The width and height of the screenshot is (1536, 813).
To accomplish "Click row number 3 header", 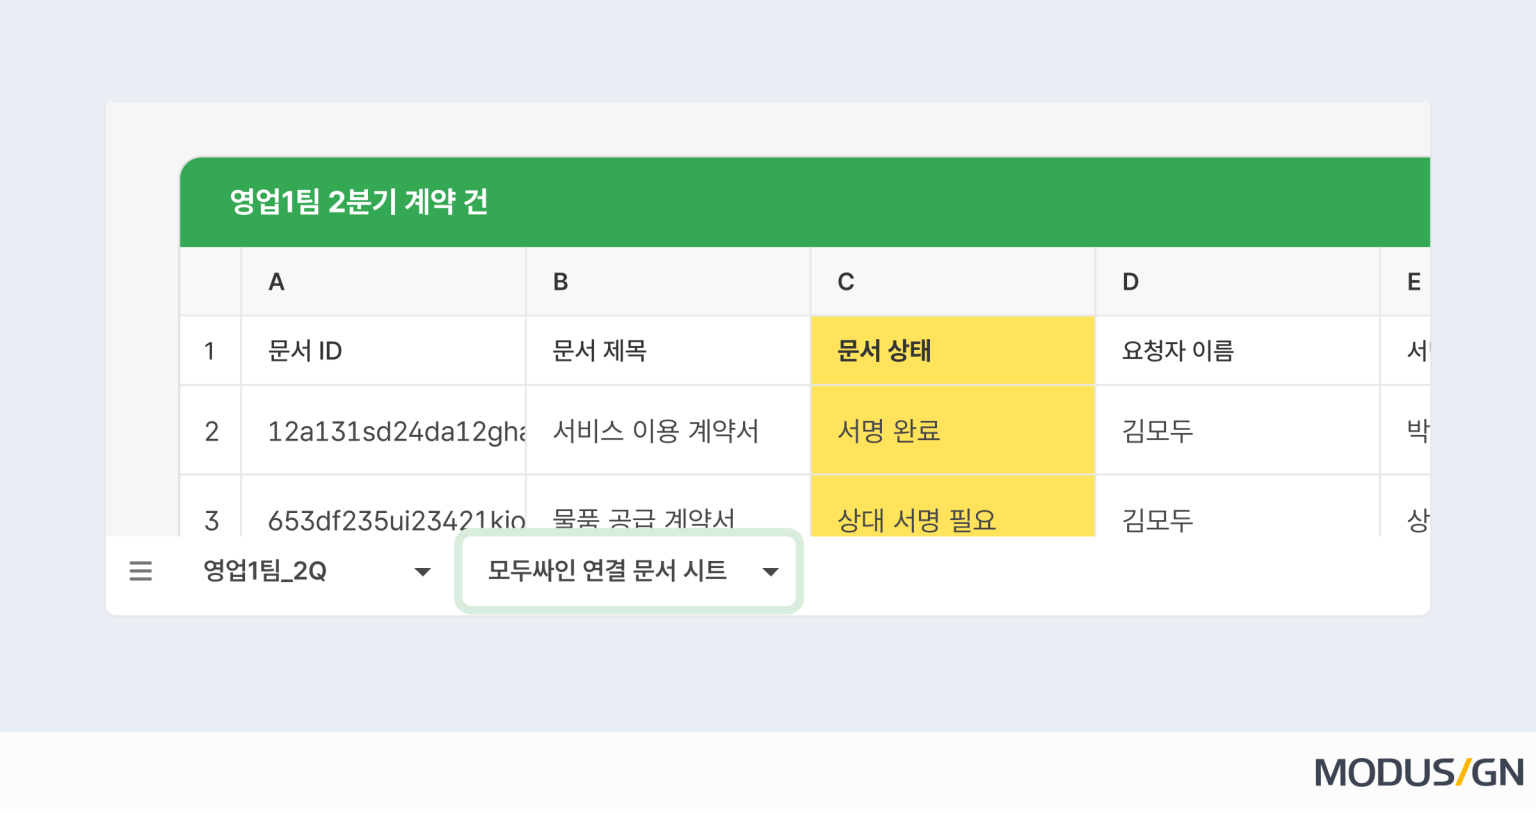I will tap(210, 515).
